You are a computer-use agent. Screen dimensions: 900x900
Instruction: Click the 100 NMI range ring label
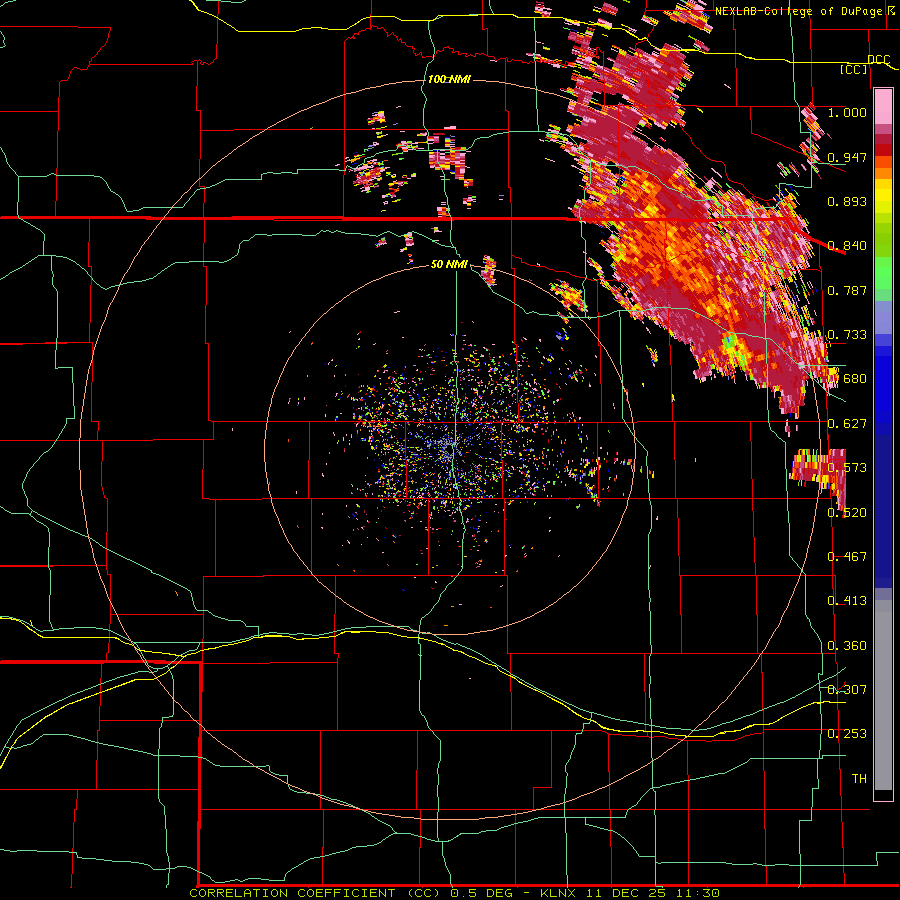click(x=449, y=79)
